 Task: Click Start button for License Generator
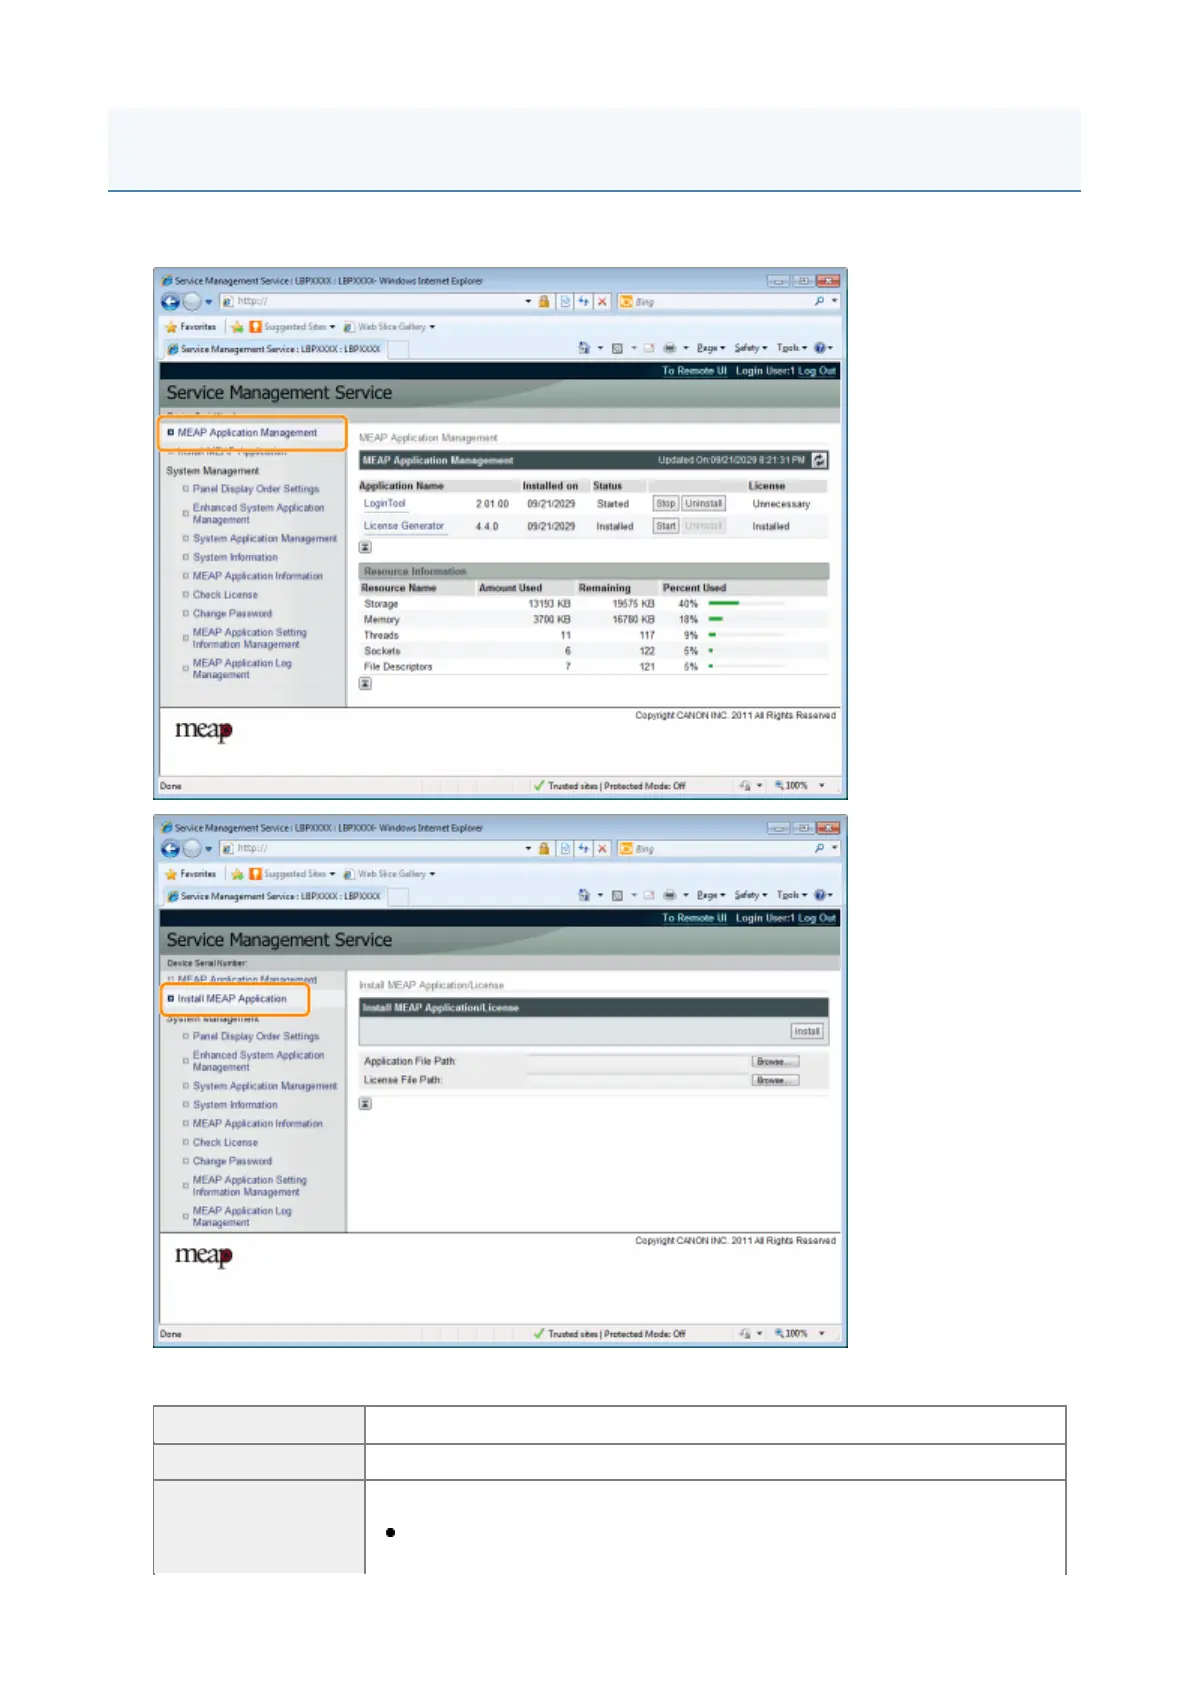point(666,526)
